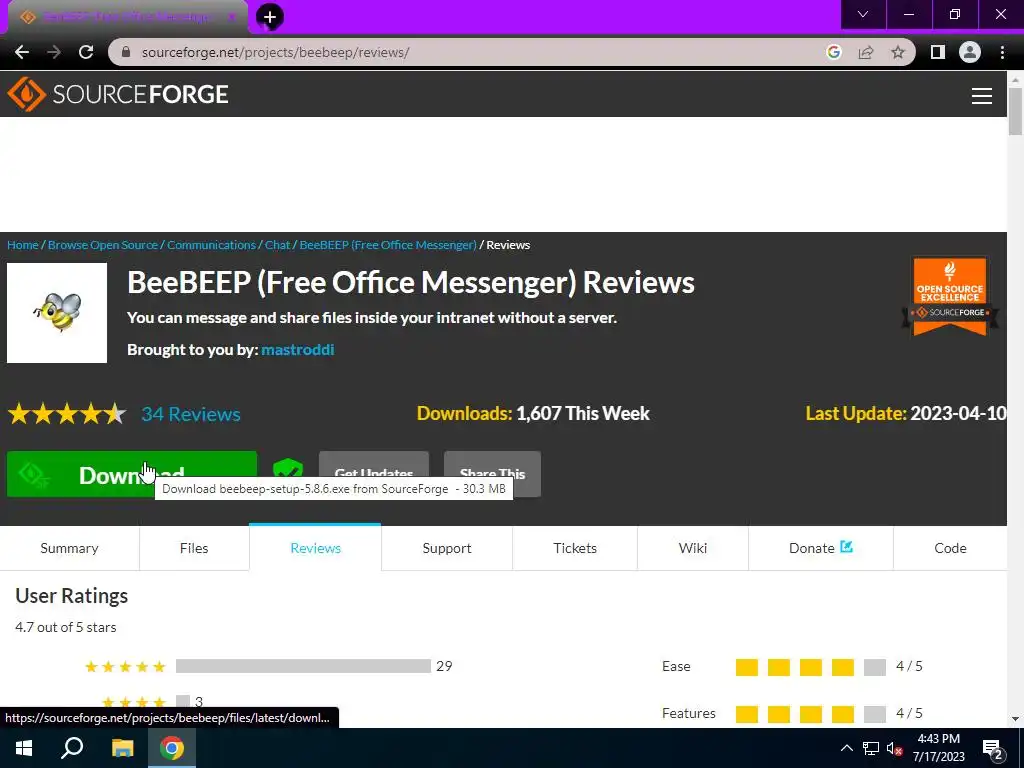Select the Reviews tab
Screen dimensions: 1024x768
tap(315, 548)
